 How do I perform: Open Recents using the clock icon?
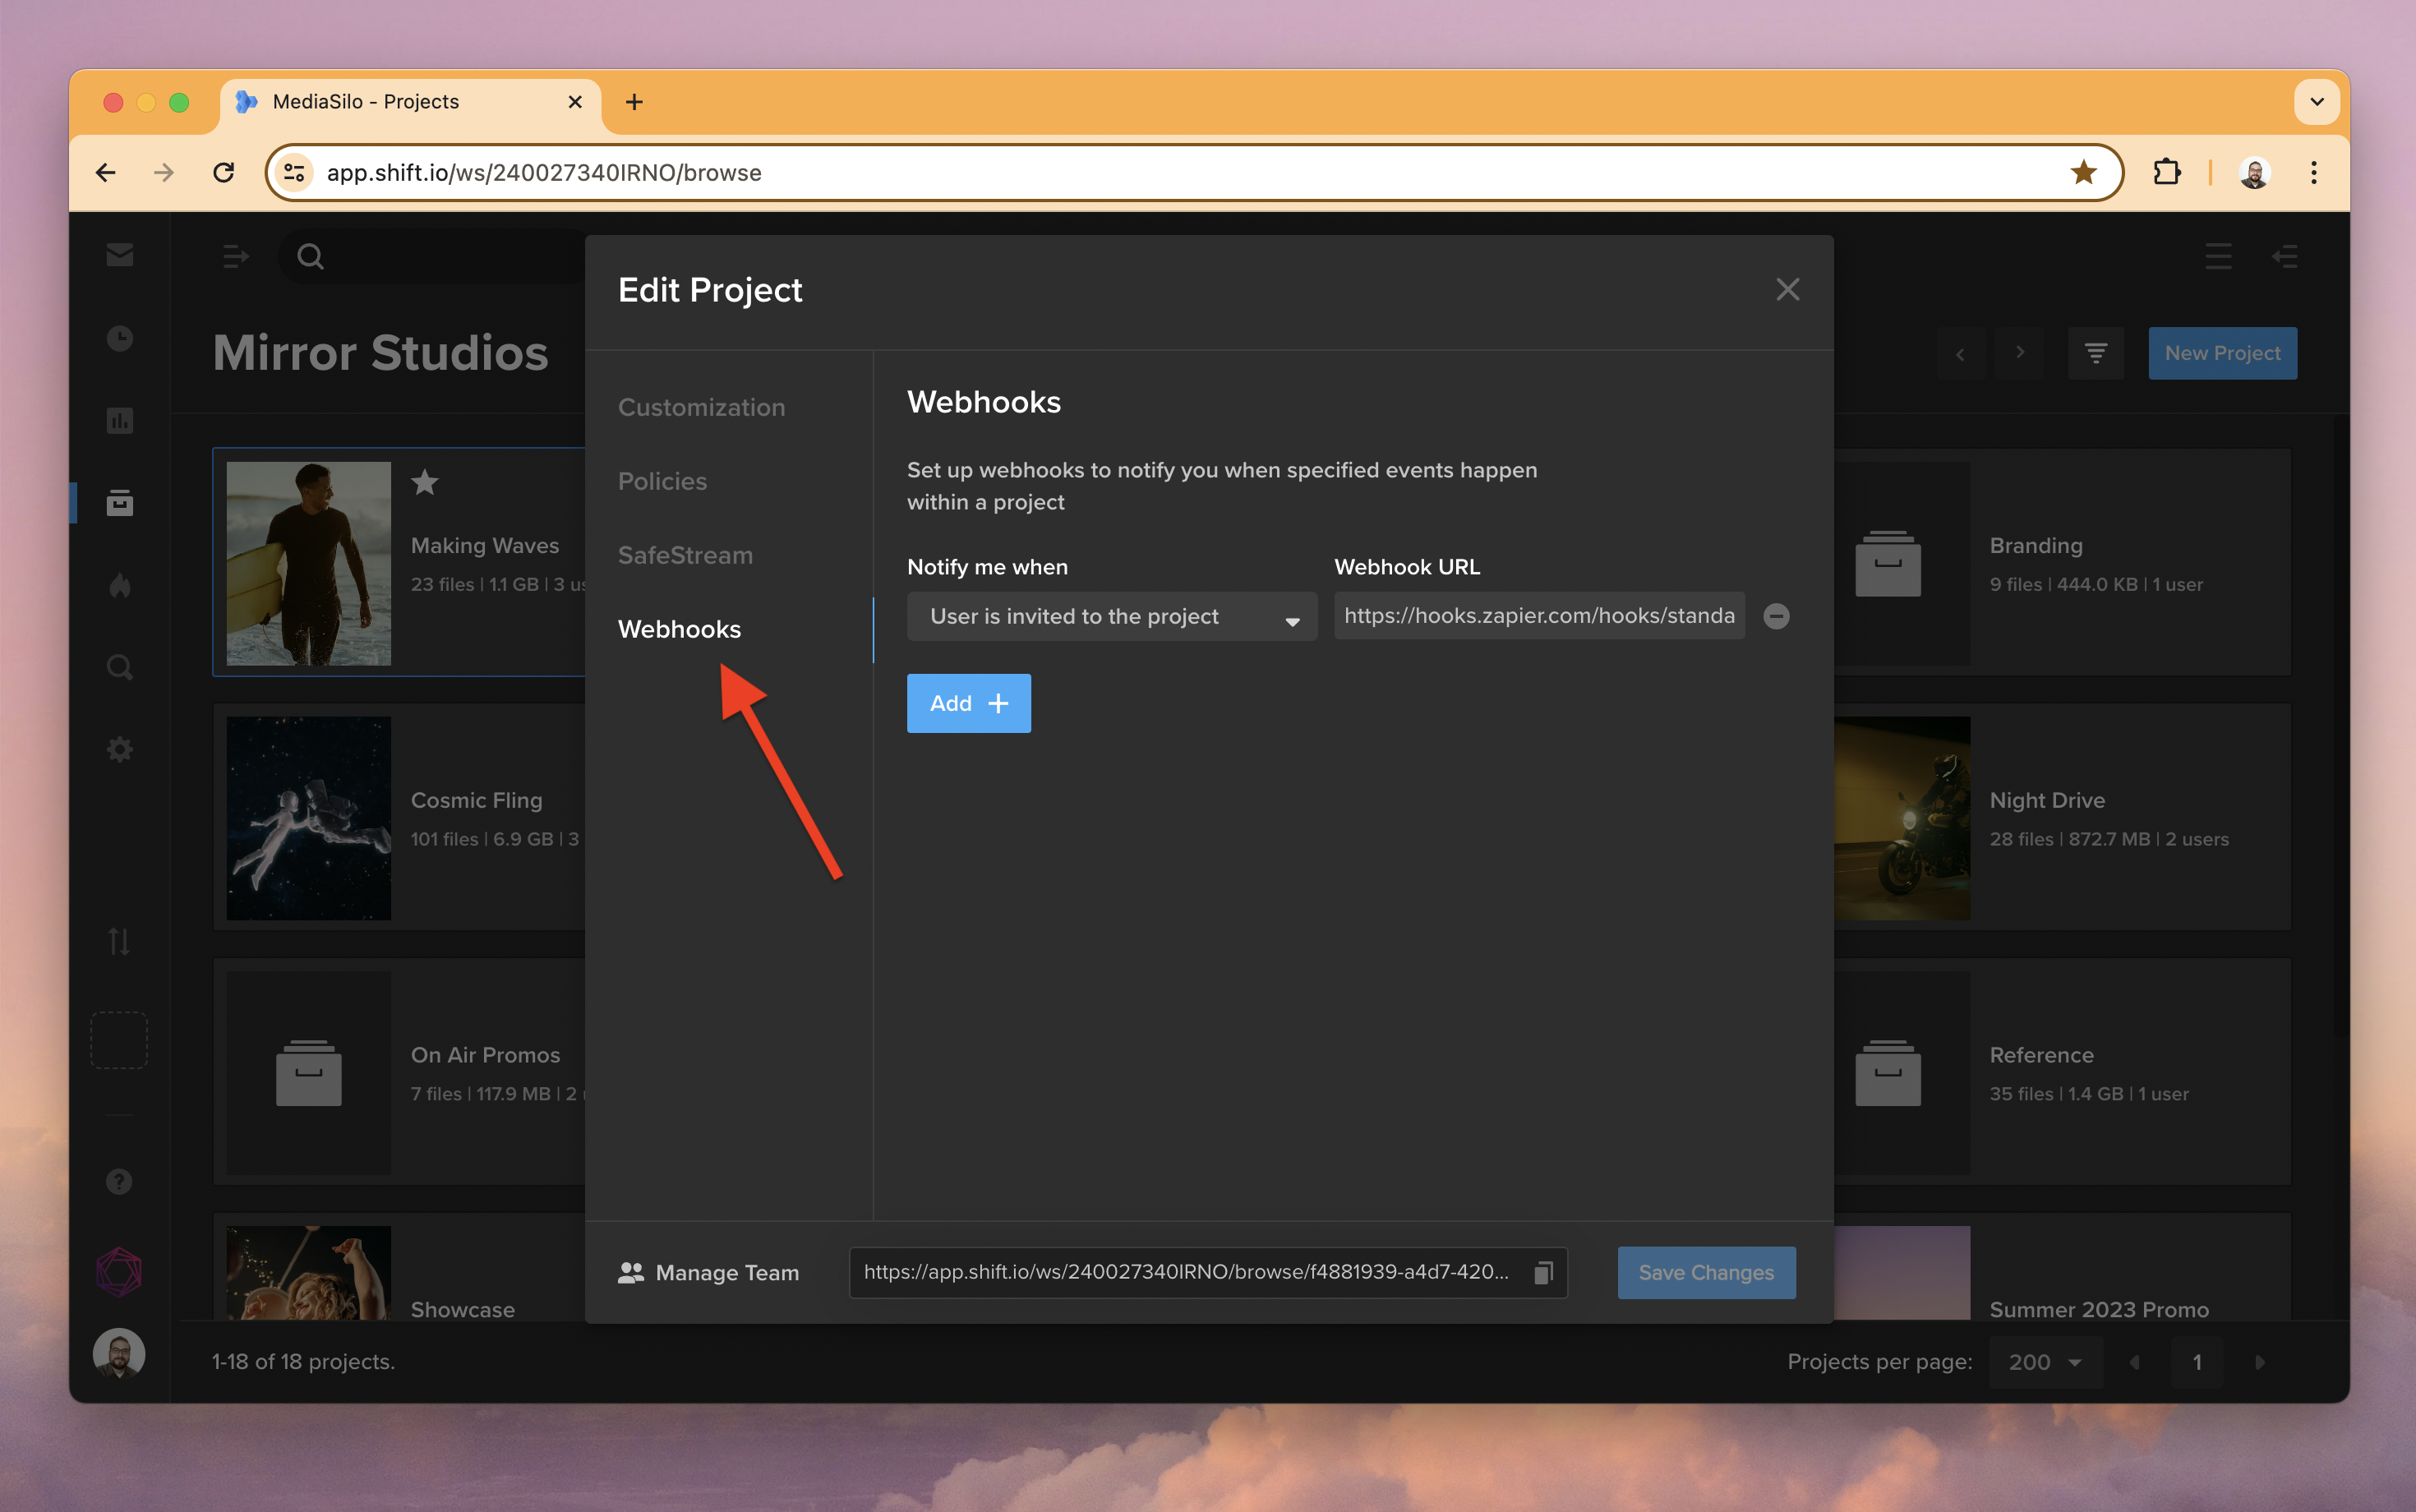(119, 338)
